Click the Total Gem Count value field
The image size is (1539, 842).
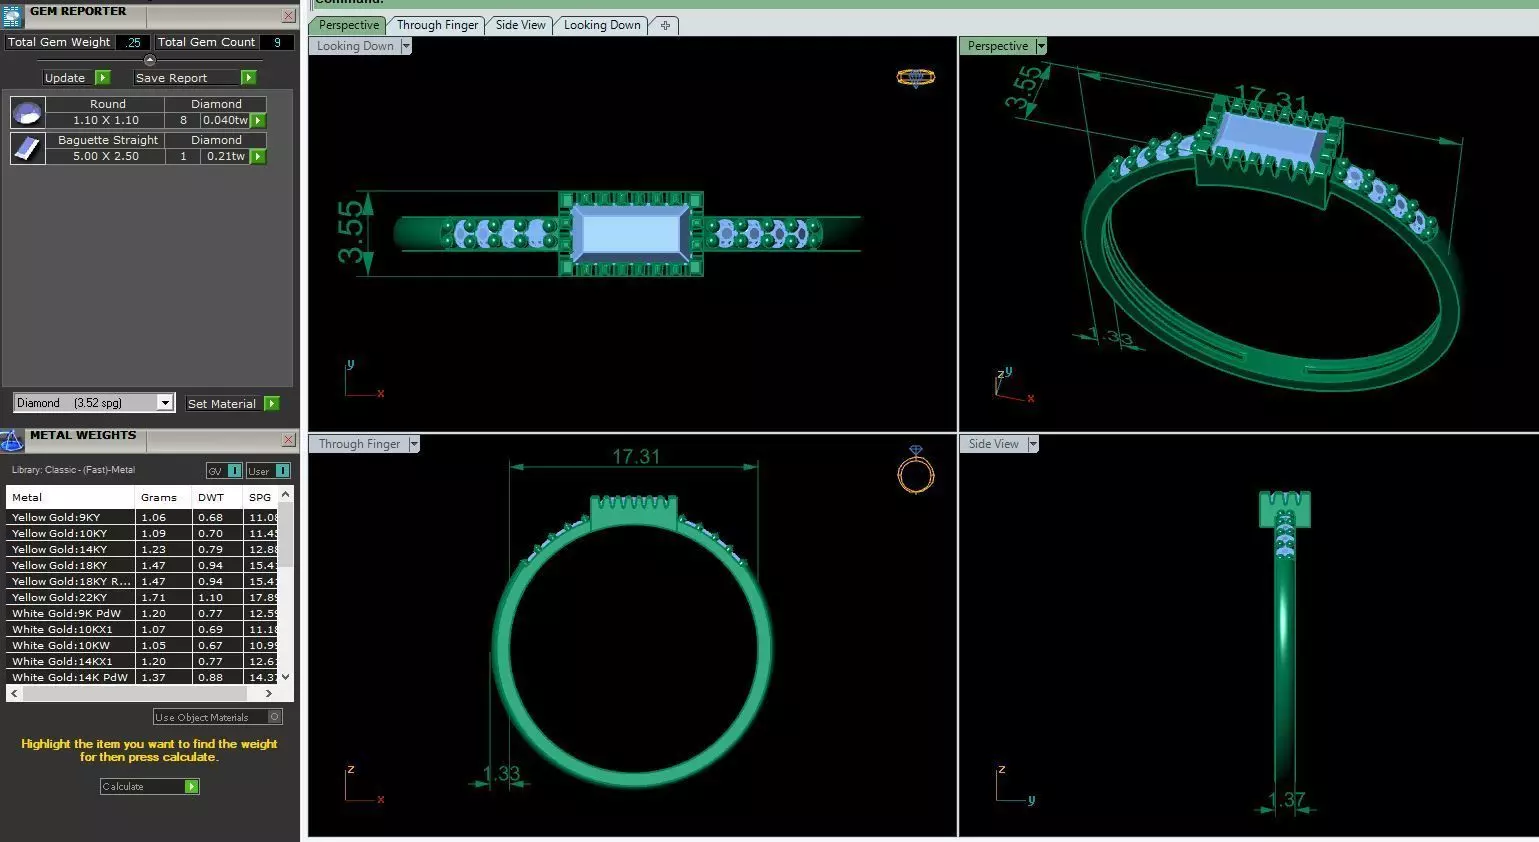pyautogui.click(x=277, y=42)
